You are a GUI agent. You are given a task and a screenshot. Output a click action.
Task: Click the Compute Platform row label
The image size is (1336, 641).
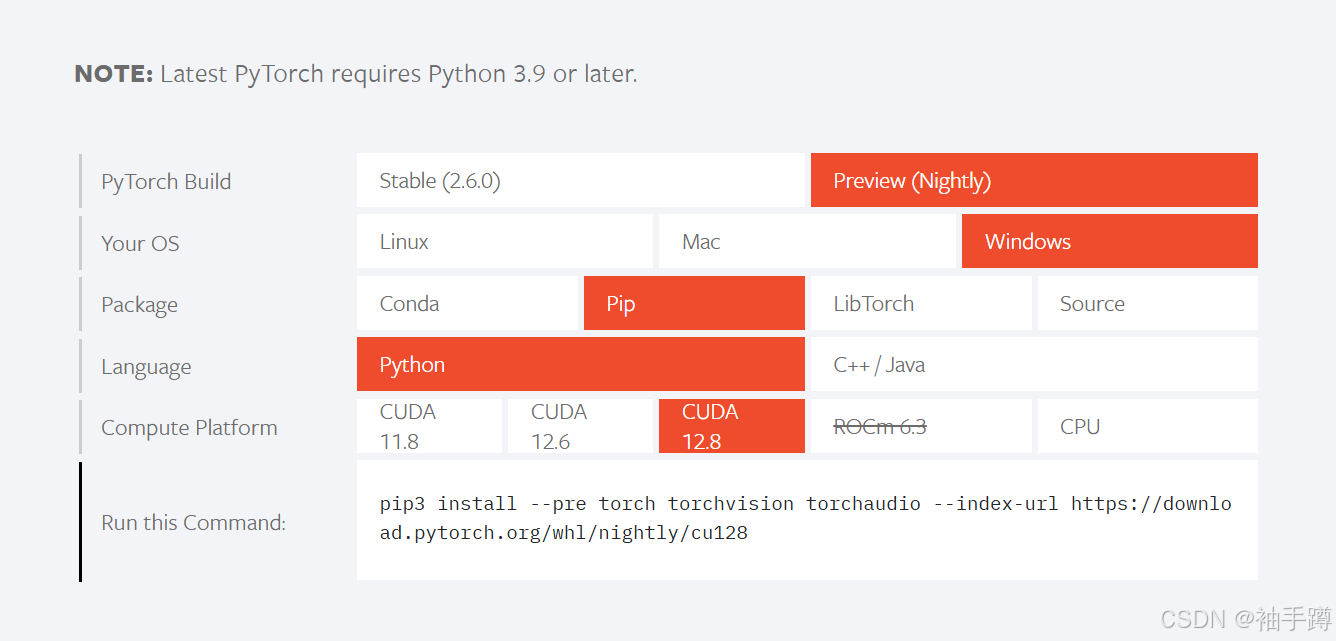pyautogui.click(x=189, y=428)
